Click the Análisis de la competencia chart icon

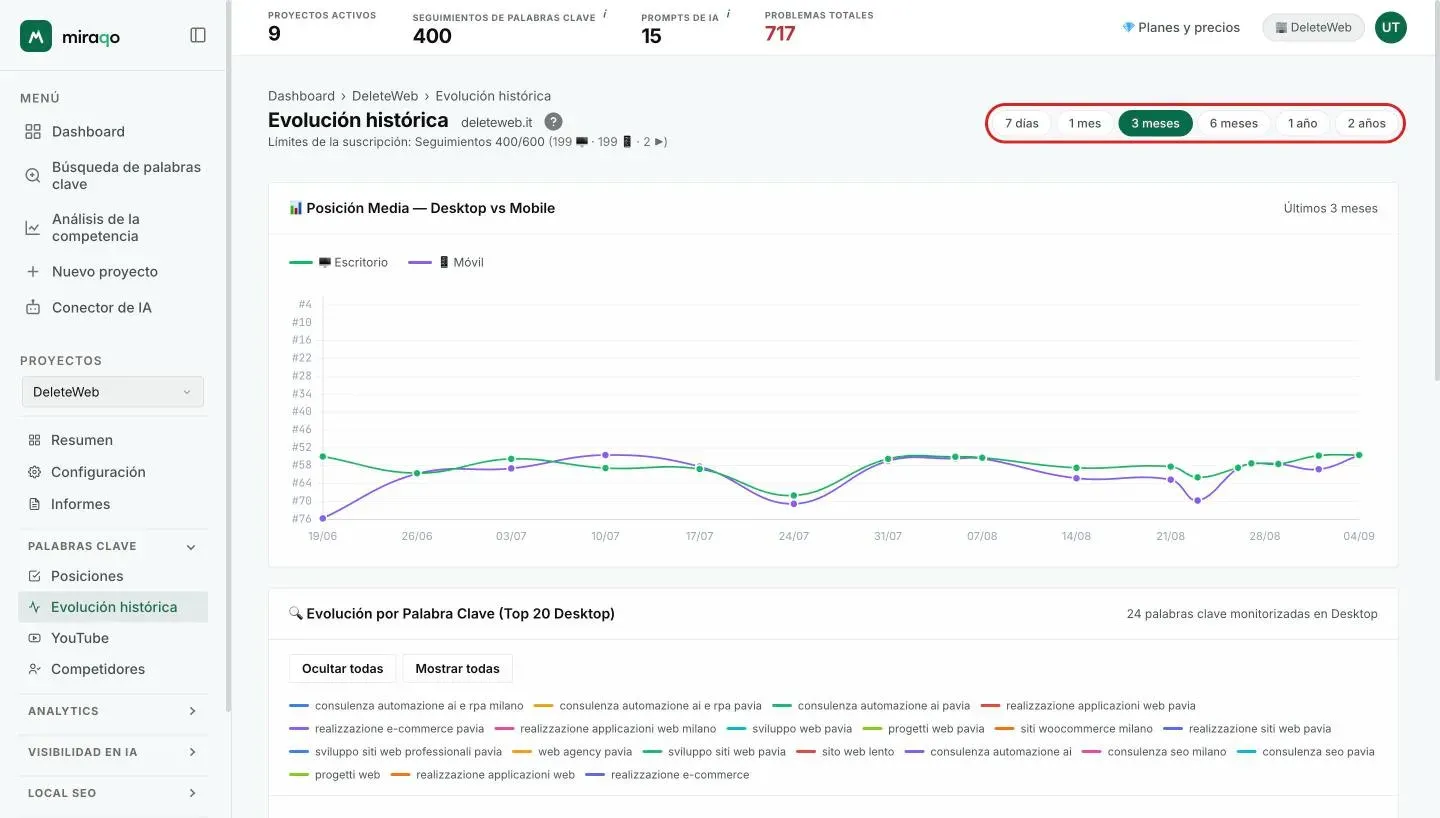click(x=33, y=227)
